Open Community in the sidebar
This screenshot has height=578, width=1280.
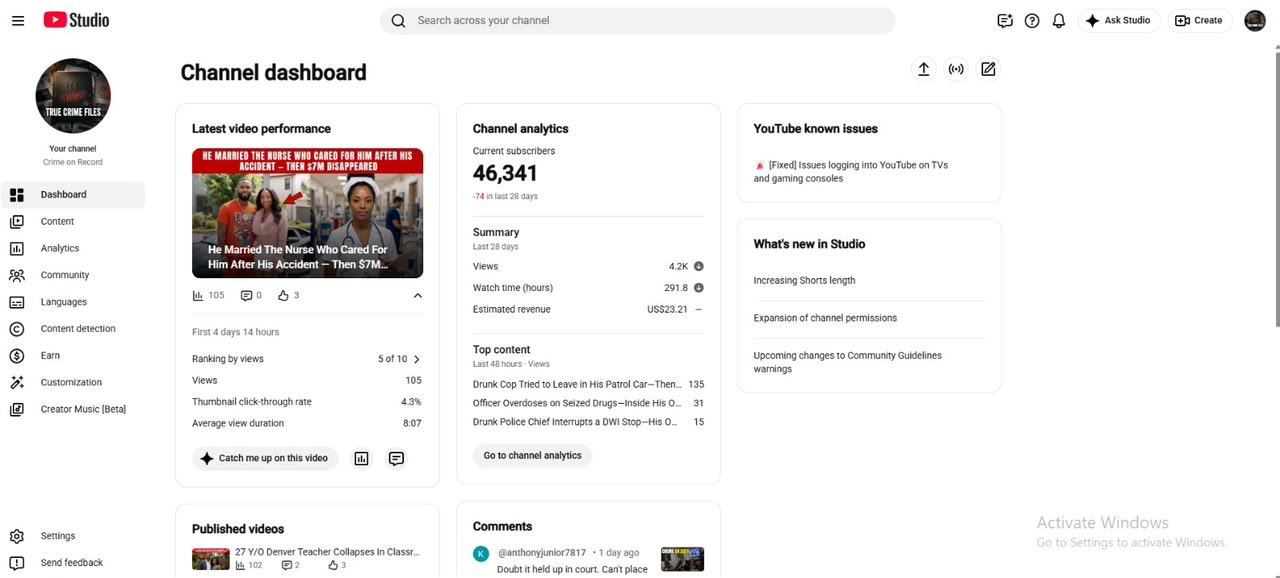(73, 275)
